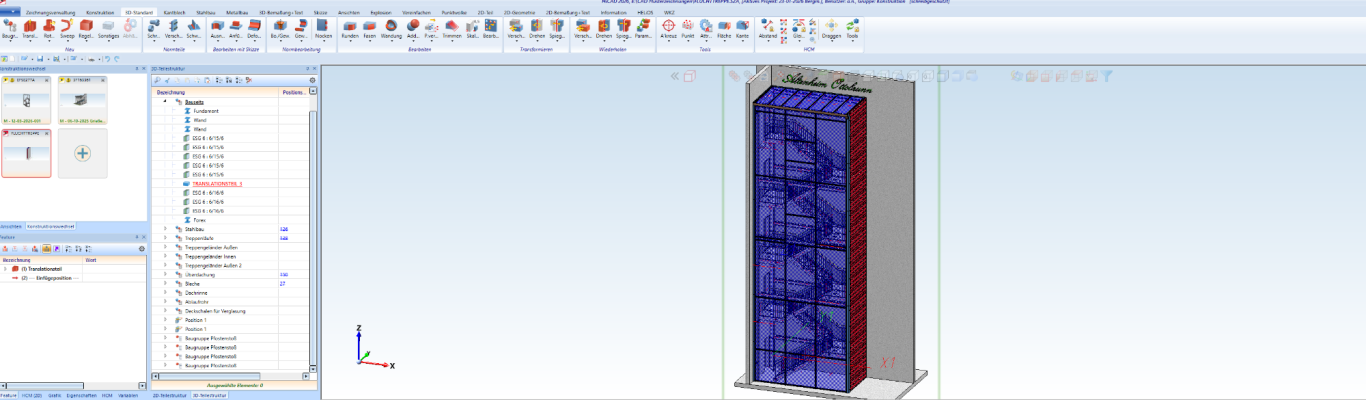This screenshot has width=1366, height=400.
Task: Click the Draggen tool icon
Action: coord(832,26)
